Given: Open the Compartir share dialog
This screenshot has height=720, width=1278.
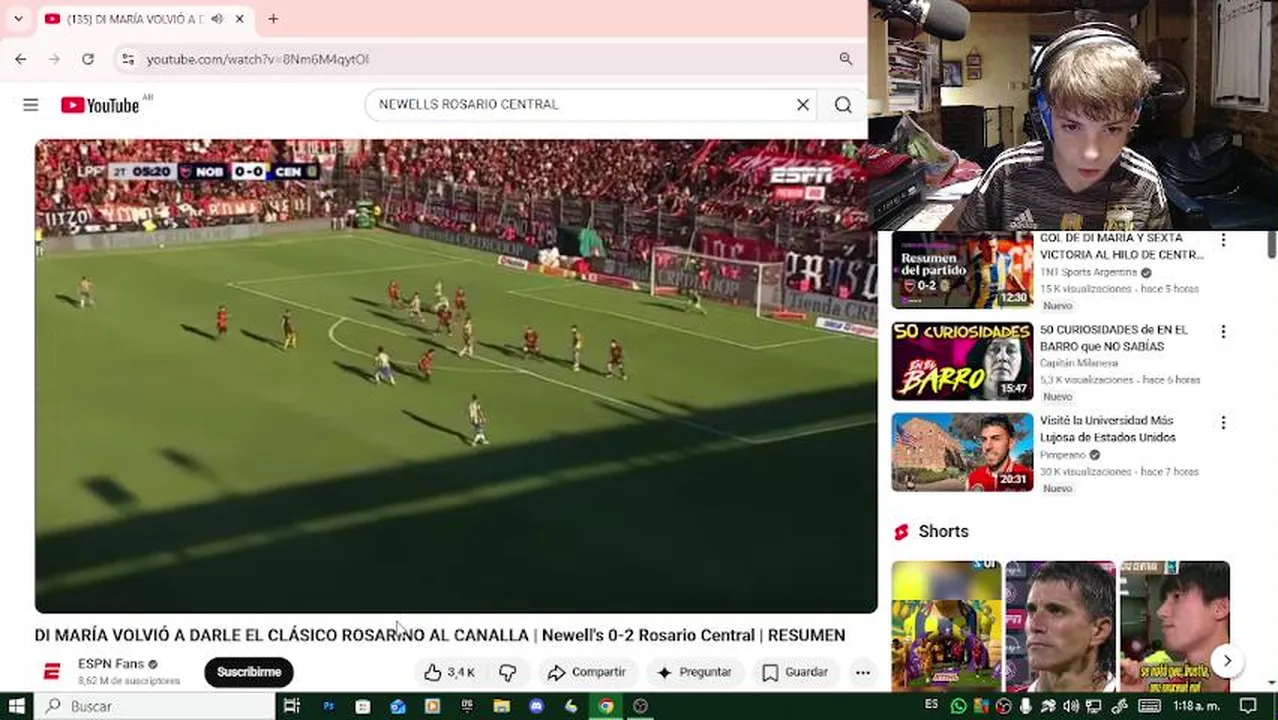Looking at the screenshot, I should pyautogui.click(x=587, y=672).
